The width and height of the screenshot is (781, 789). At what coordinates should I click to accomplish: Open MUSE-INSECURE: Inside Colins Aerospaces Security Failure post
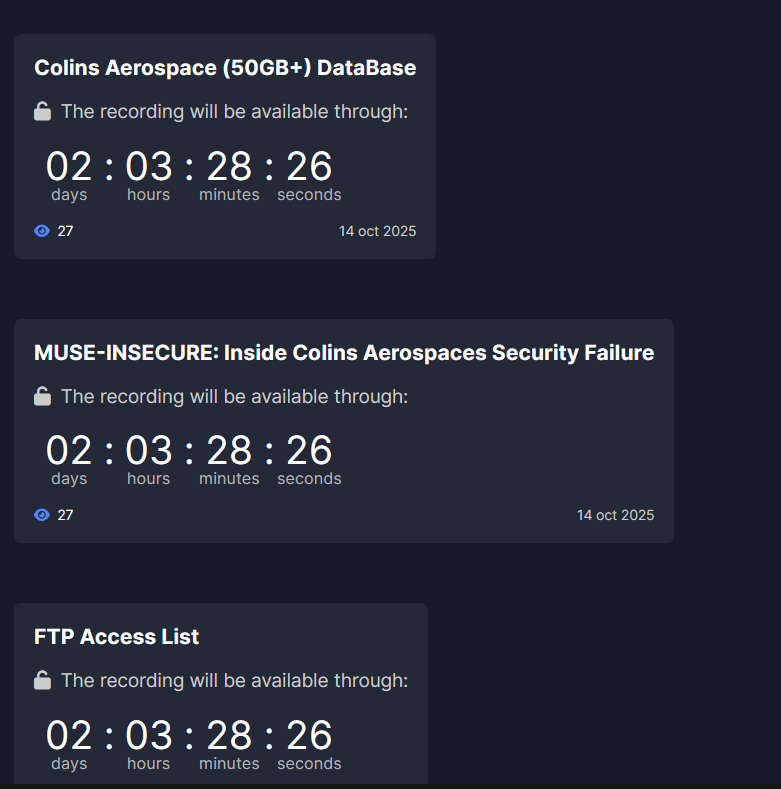[x=344, y=353]
